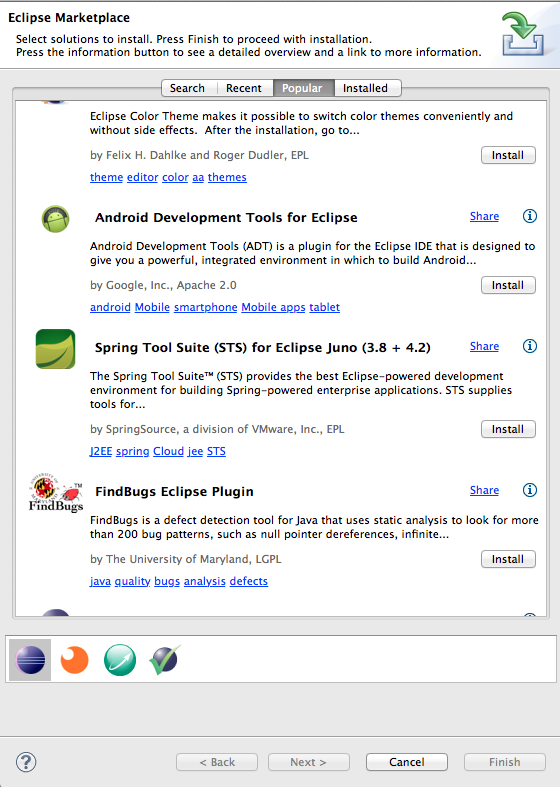The height and width of the screenshot is (787, 560).
Task: Open info for Spring Tool Suite
Action: (x=529, y=346)
